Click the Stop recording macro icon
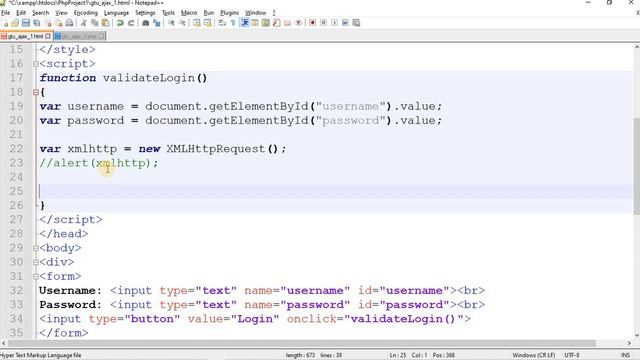 coord(323,23)
